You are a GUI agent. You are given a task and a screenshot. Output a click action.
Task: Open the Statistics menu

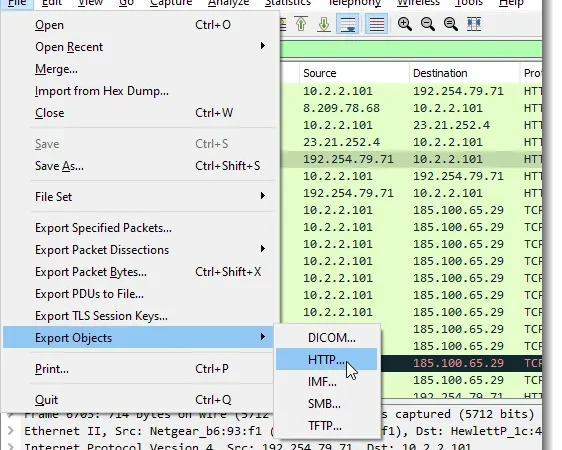pyautogui.click(x=287, y=3)
